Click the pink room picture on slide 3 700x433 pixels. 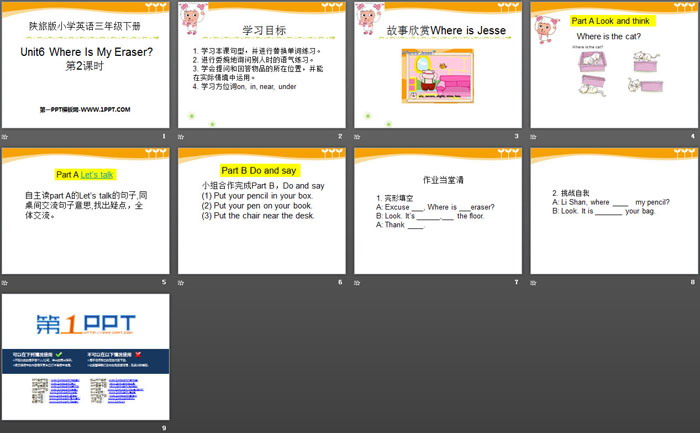pyautogui.click(x=437, y=77)
